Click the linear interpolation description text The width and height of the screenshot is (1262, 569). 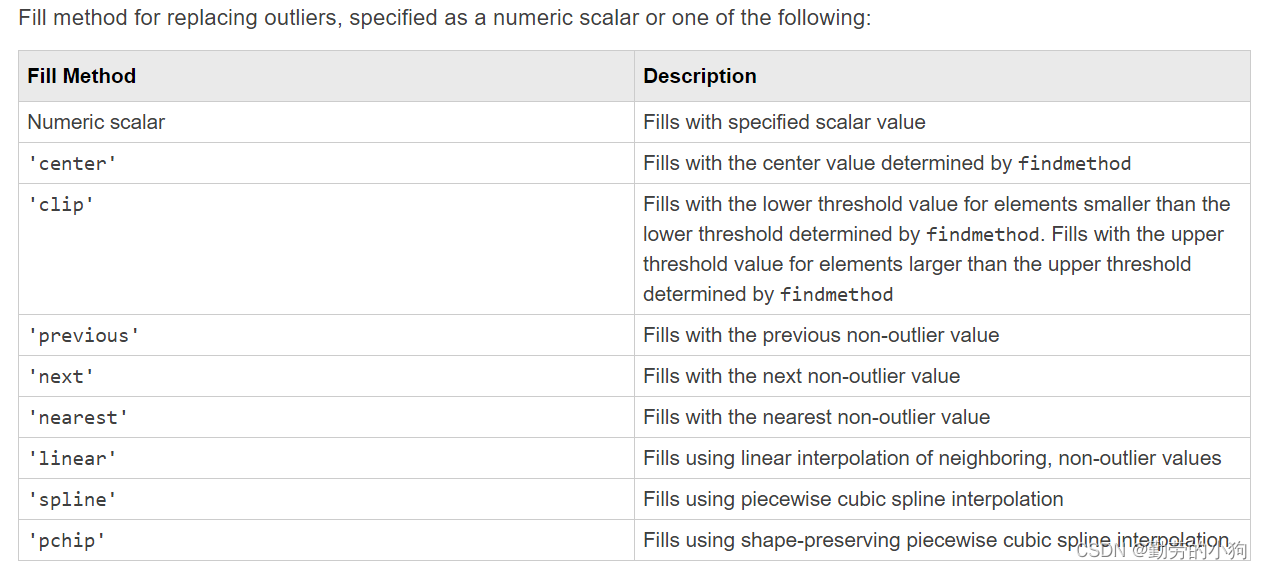pos(932,458)
